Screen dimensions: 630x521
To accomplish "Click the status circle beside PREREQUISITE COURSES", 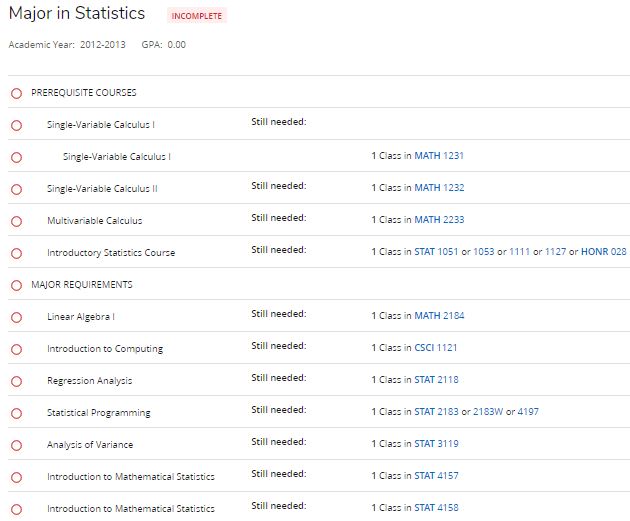I will pos(16,93).
